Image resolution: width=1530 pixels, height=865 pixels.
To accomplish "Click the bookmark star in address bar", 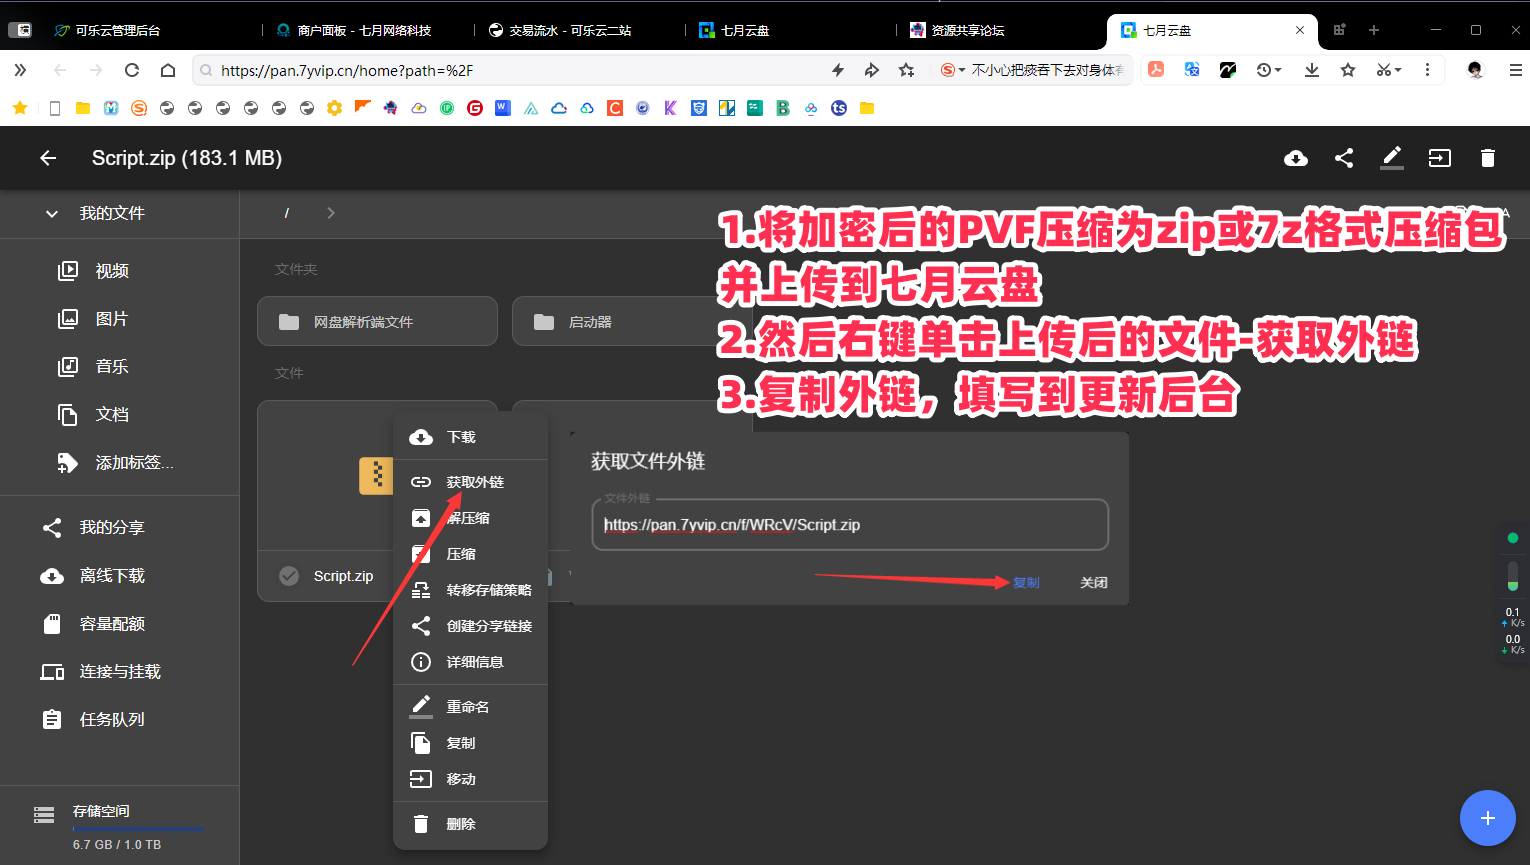I will point(906,70).
